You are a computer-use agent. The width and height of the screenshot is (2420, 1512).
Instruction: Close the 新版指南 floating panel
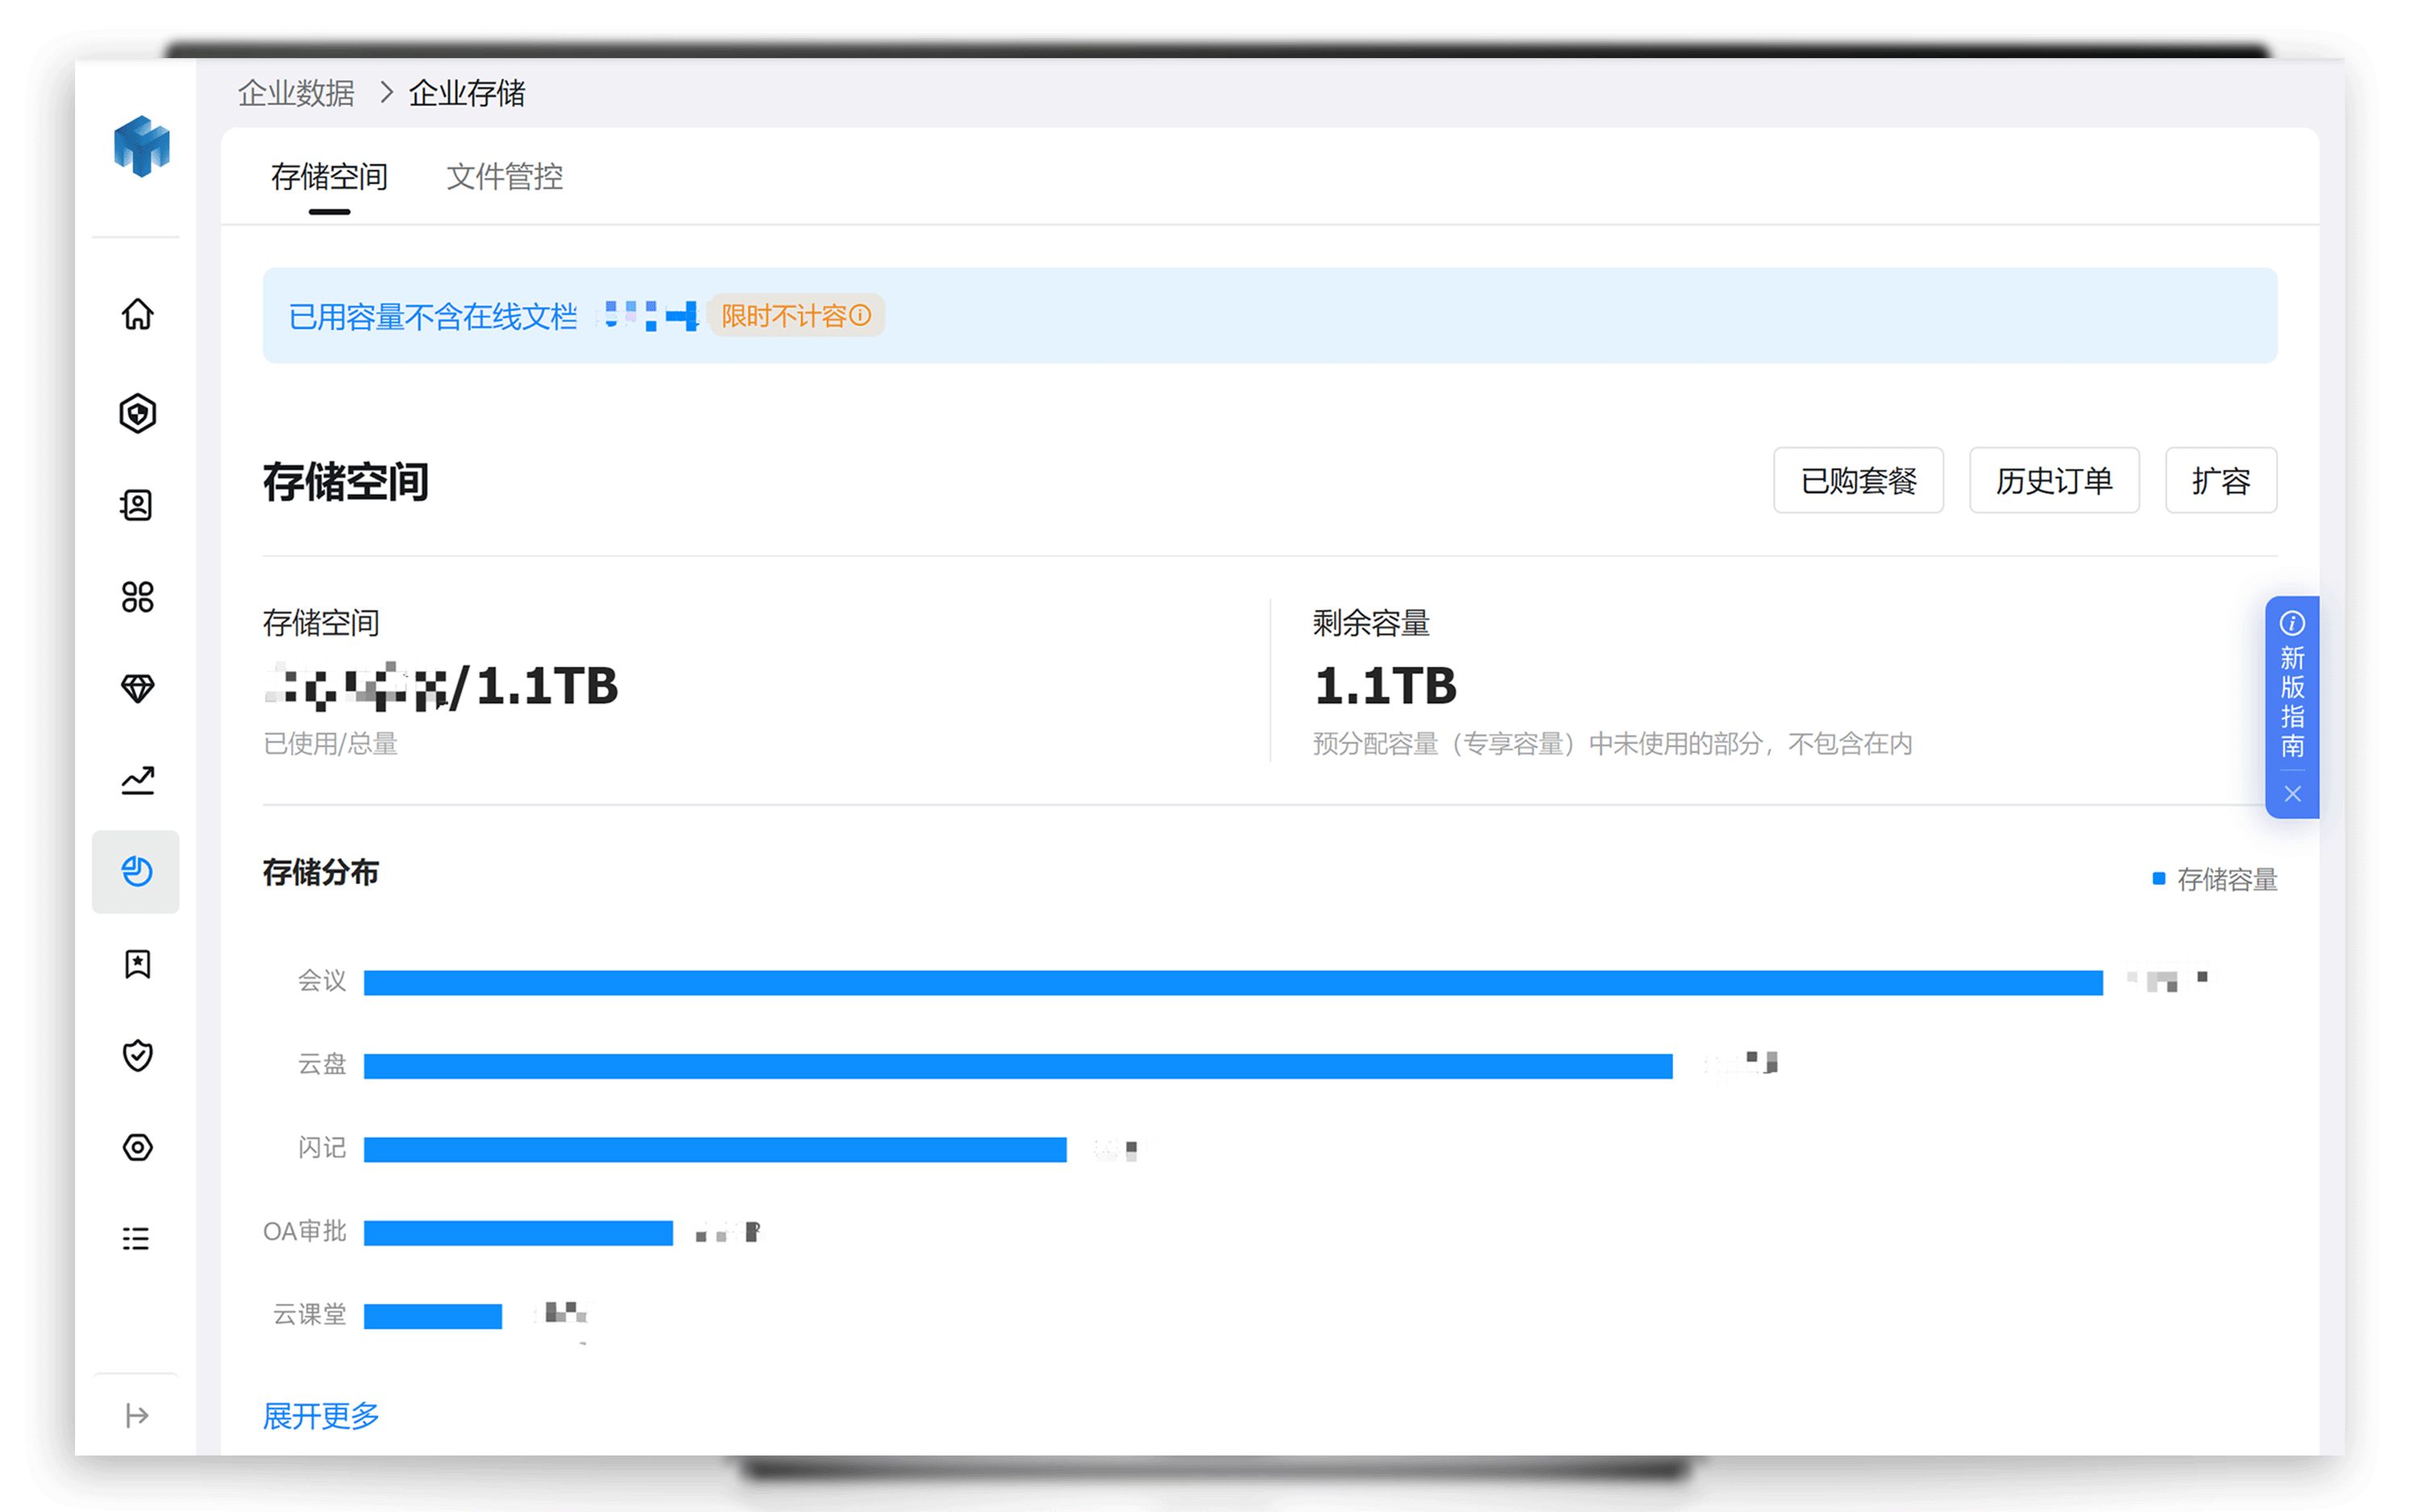(2292, 794)
